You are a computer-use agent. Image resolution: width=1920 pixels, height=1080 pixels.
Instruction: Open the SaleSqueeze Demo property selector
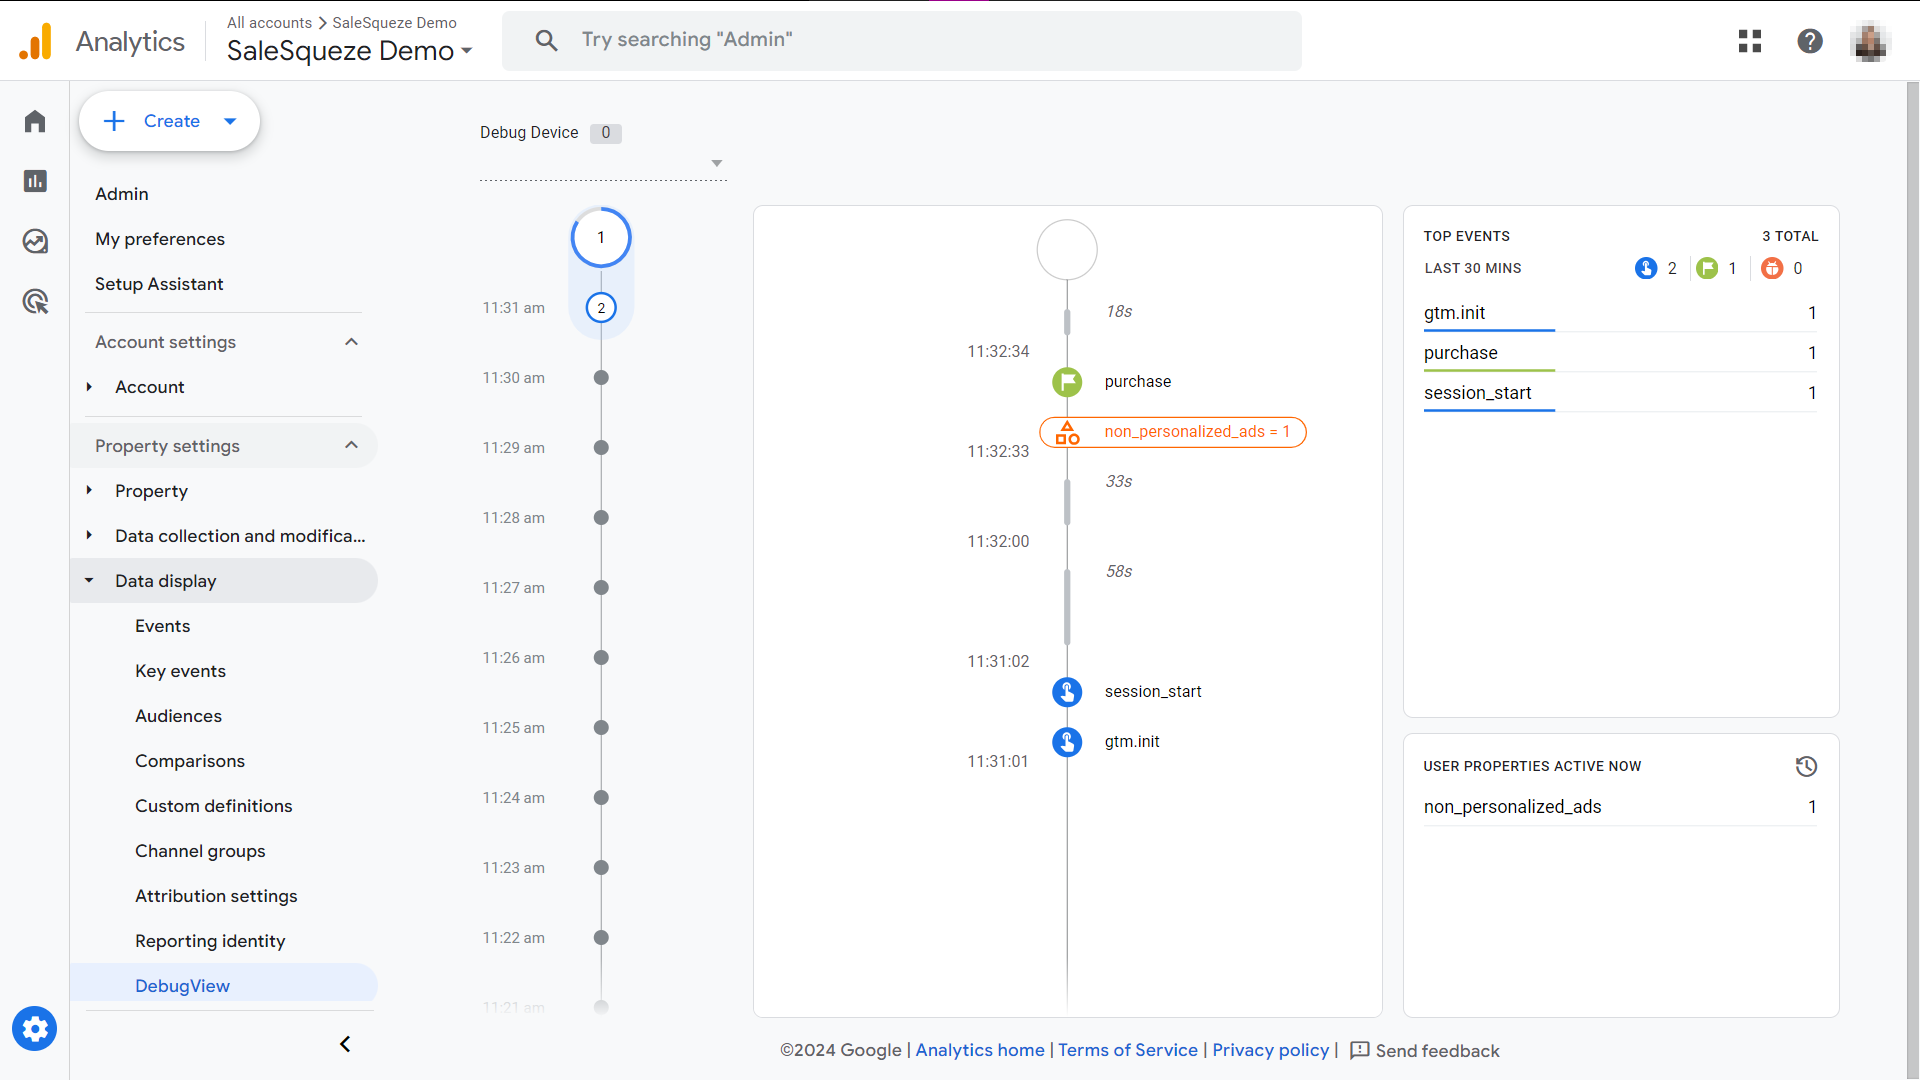(349, 51)
